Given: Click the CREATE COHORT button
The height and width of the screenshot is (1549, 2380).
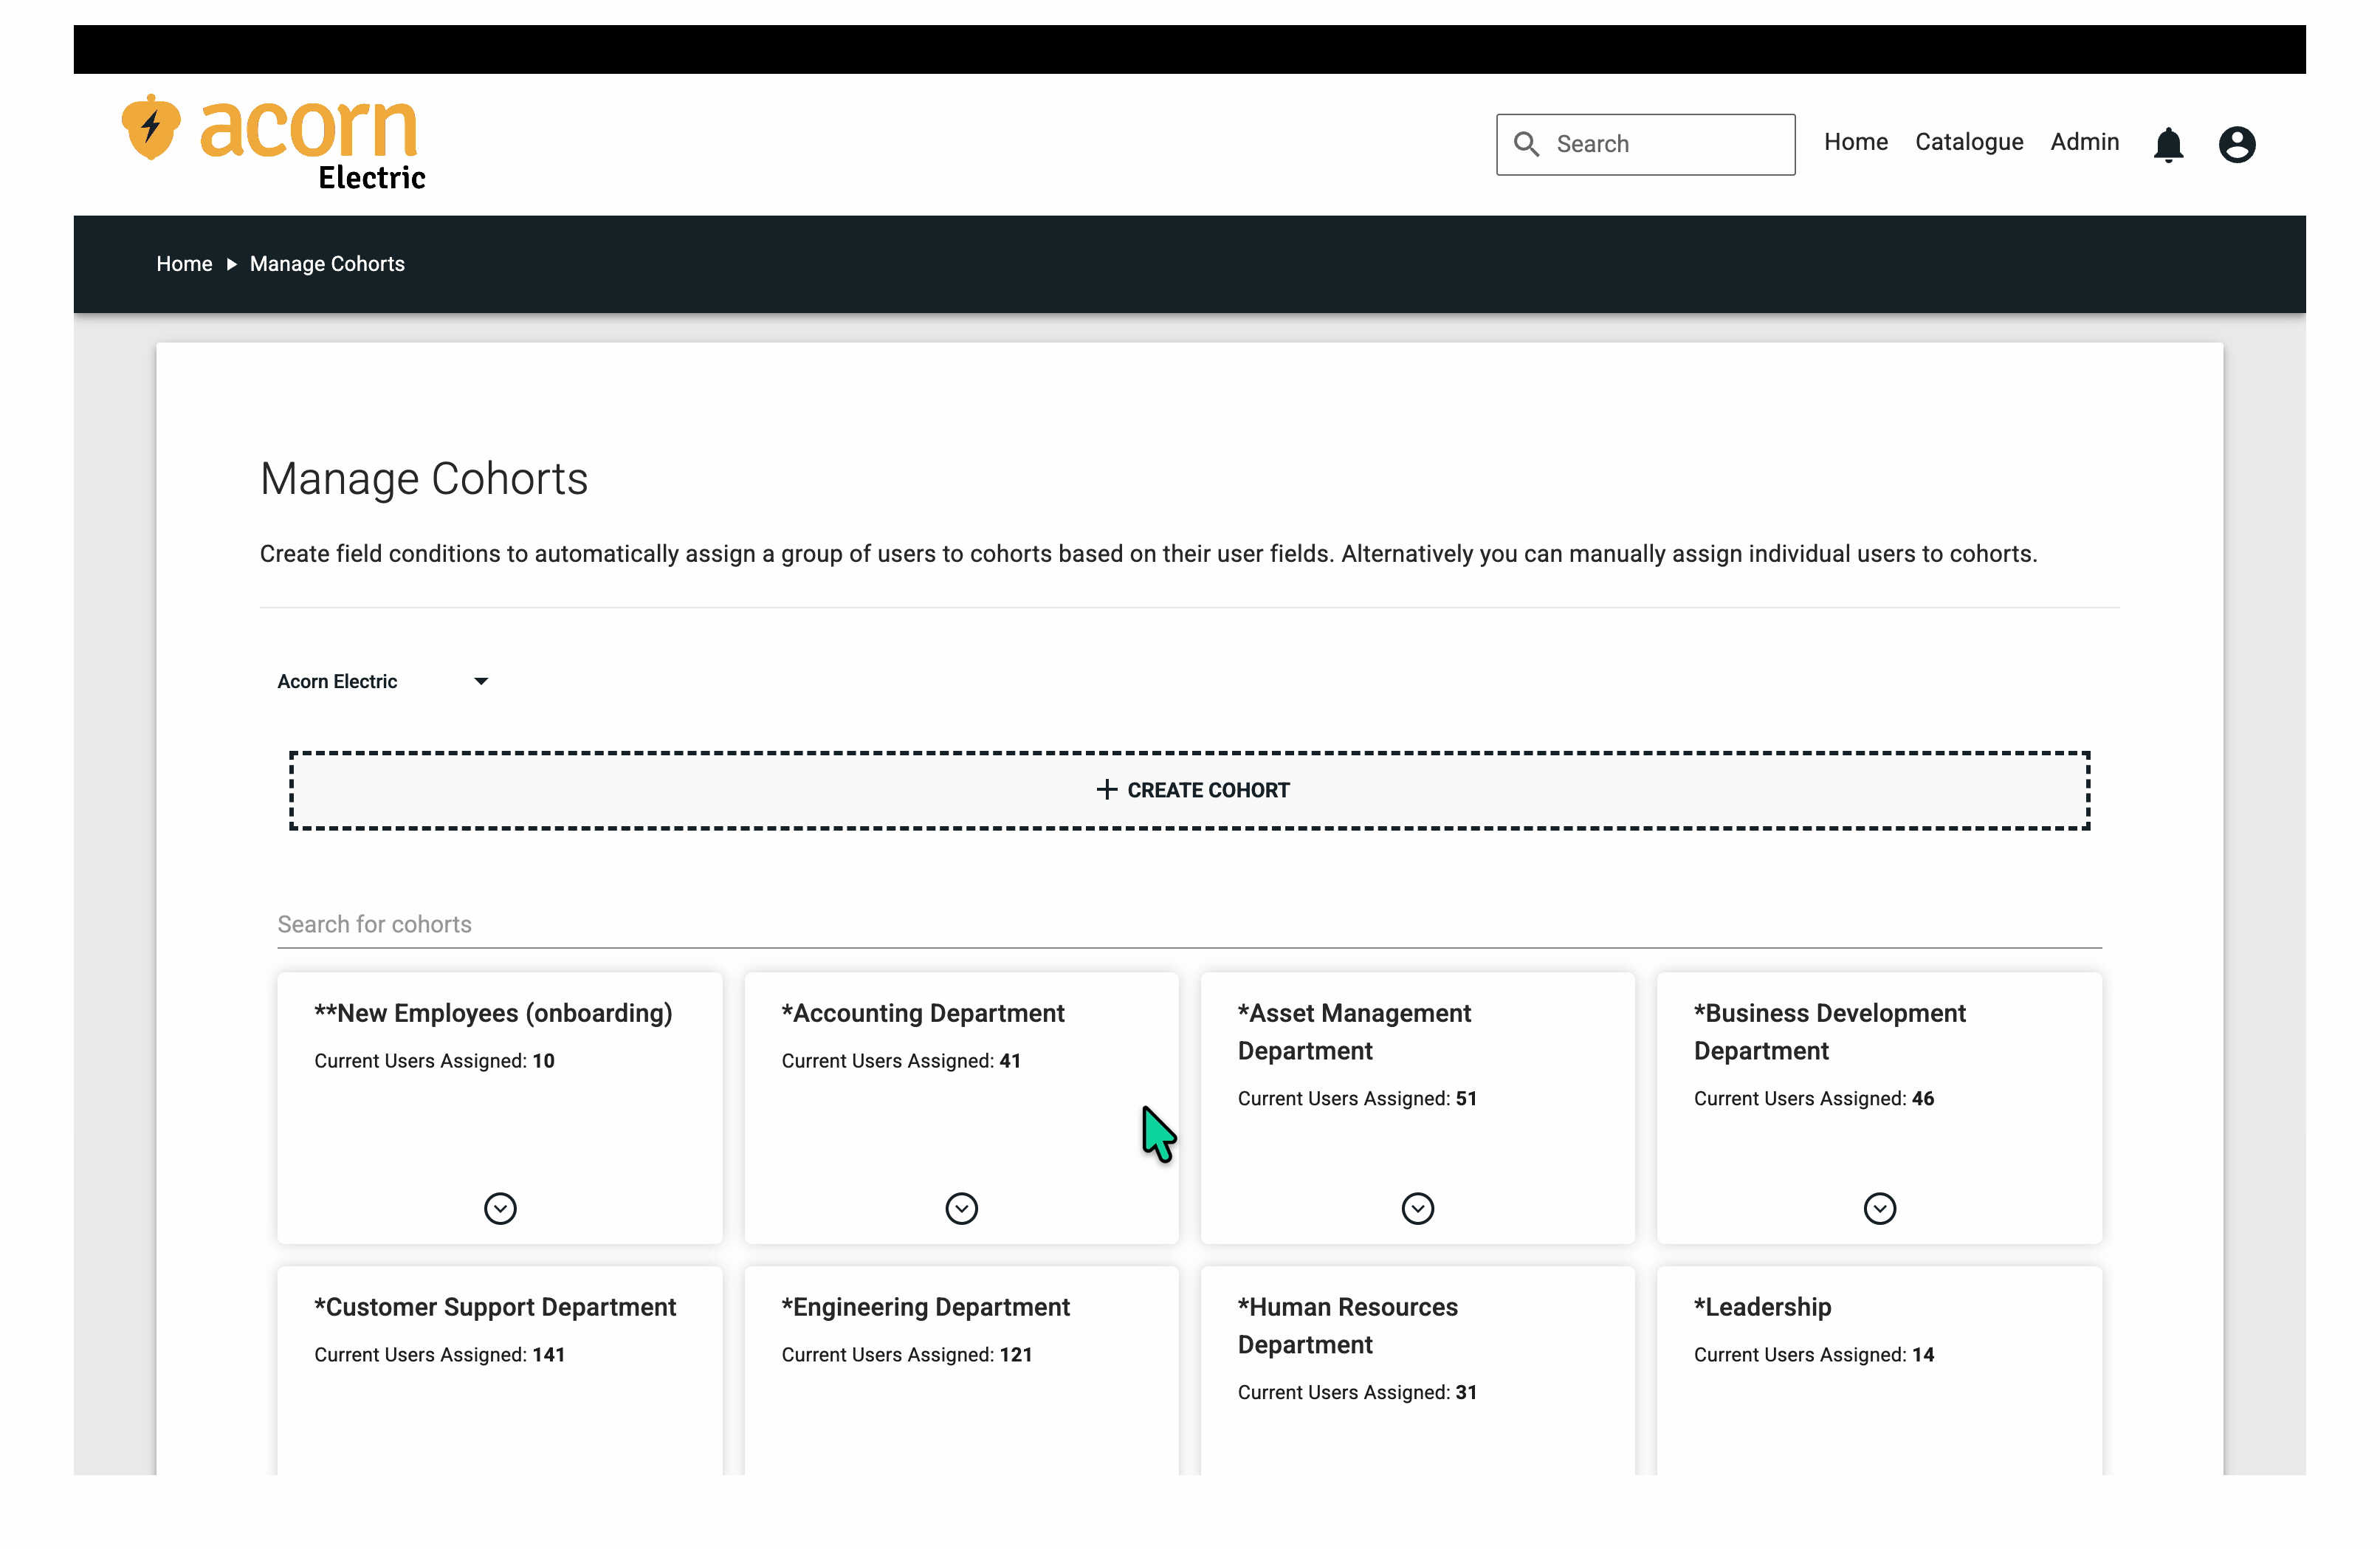Looking at the screenshot, I should [1190, 790].
